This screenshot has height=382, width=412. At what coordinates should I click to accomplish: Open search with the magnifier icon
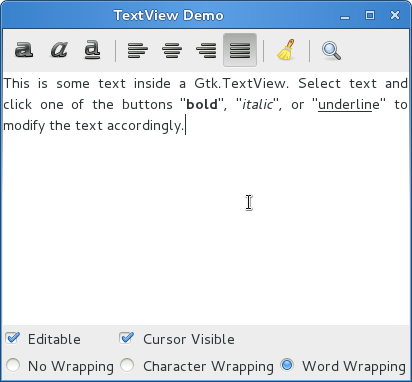[331, 50]
